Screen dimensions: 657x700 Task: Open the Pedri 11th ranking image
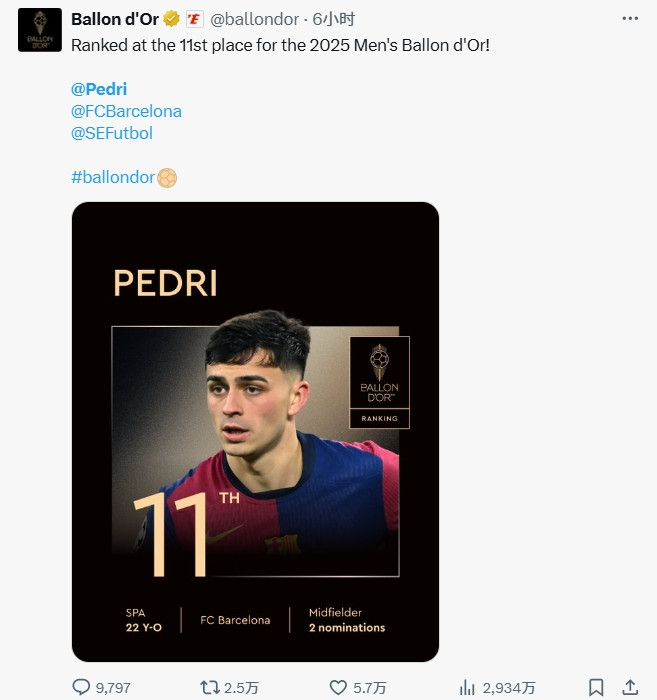(x=255, y=431)
